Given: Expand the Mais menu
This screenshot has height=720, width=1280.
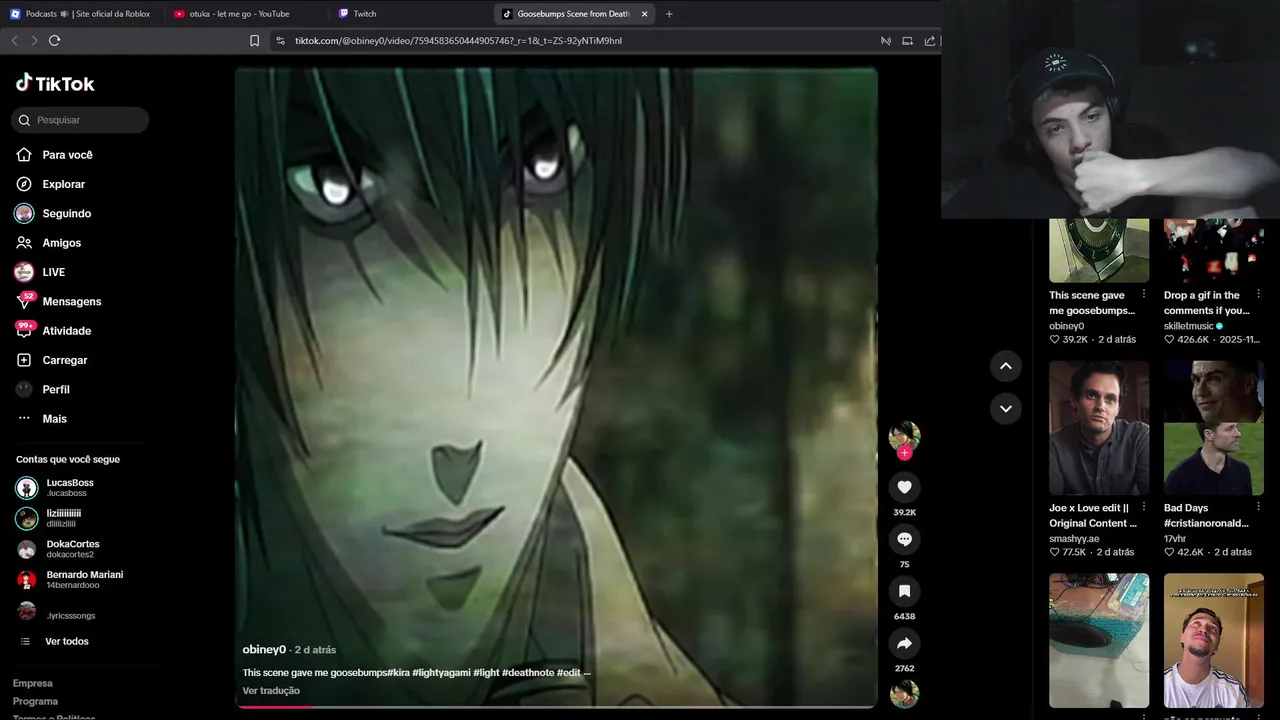Looking at the screenshot, I should point(54,419).
